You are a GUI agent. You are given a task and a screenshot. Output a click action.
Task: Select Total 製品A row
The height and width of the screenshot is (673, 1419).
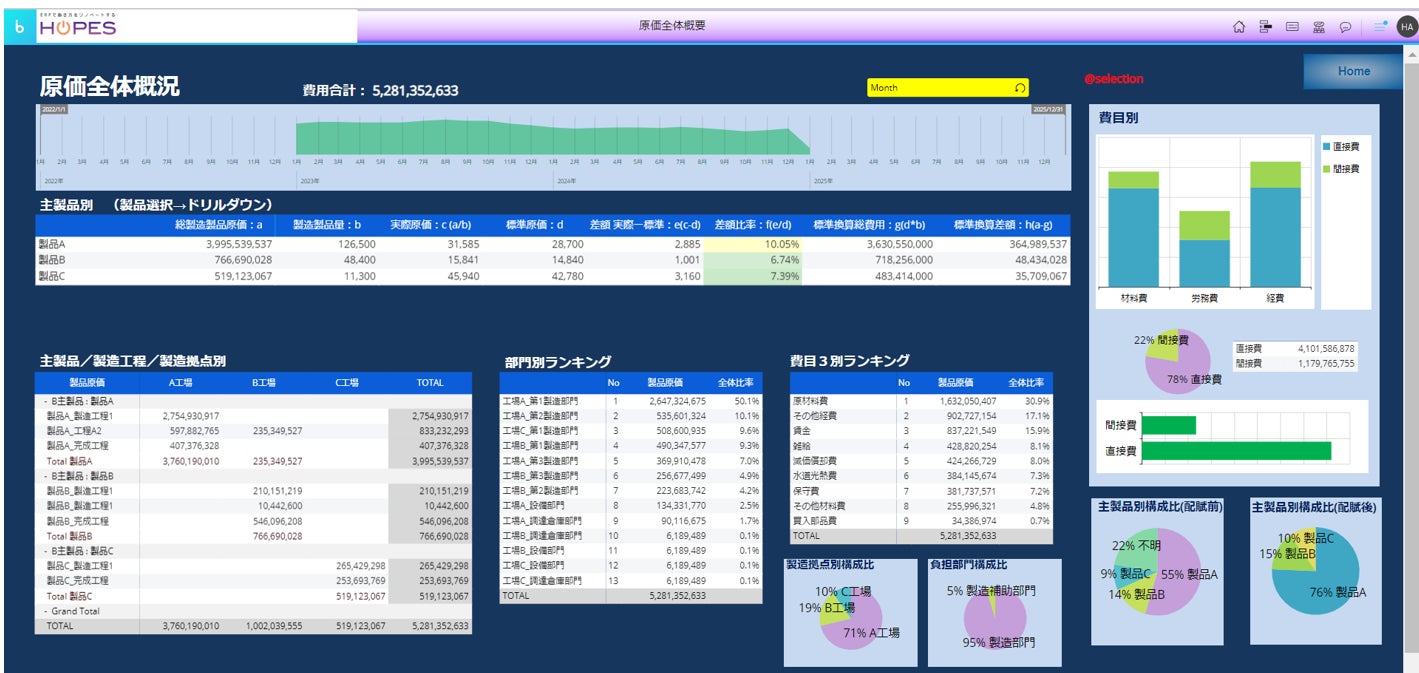coord(253,461)
